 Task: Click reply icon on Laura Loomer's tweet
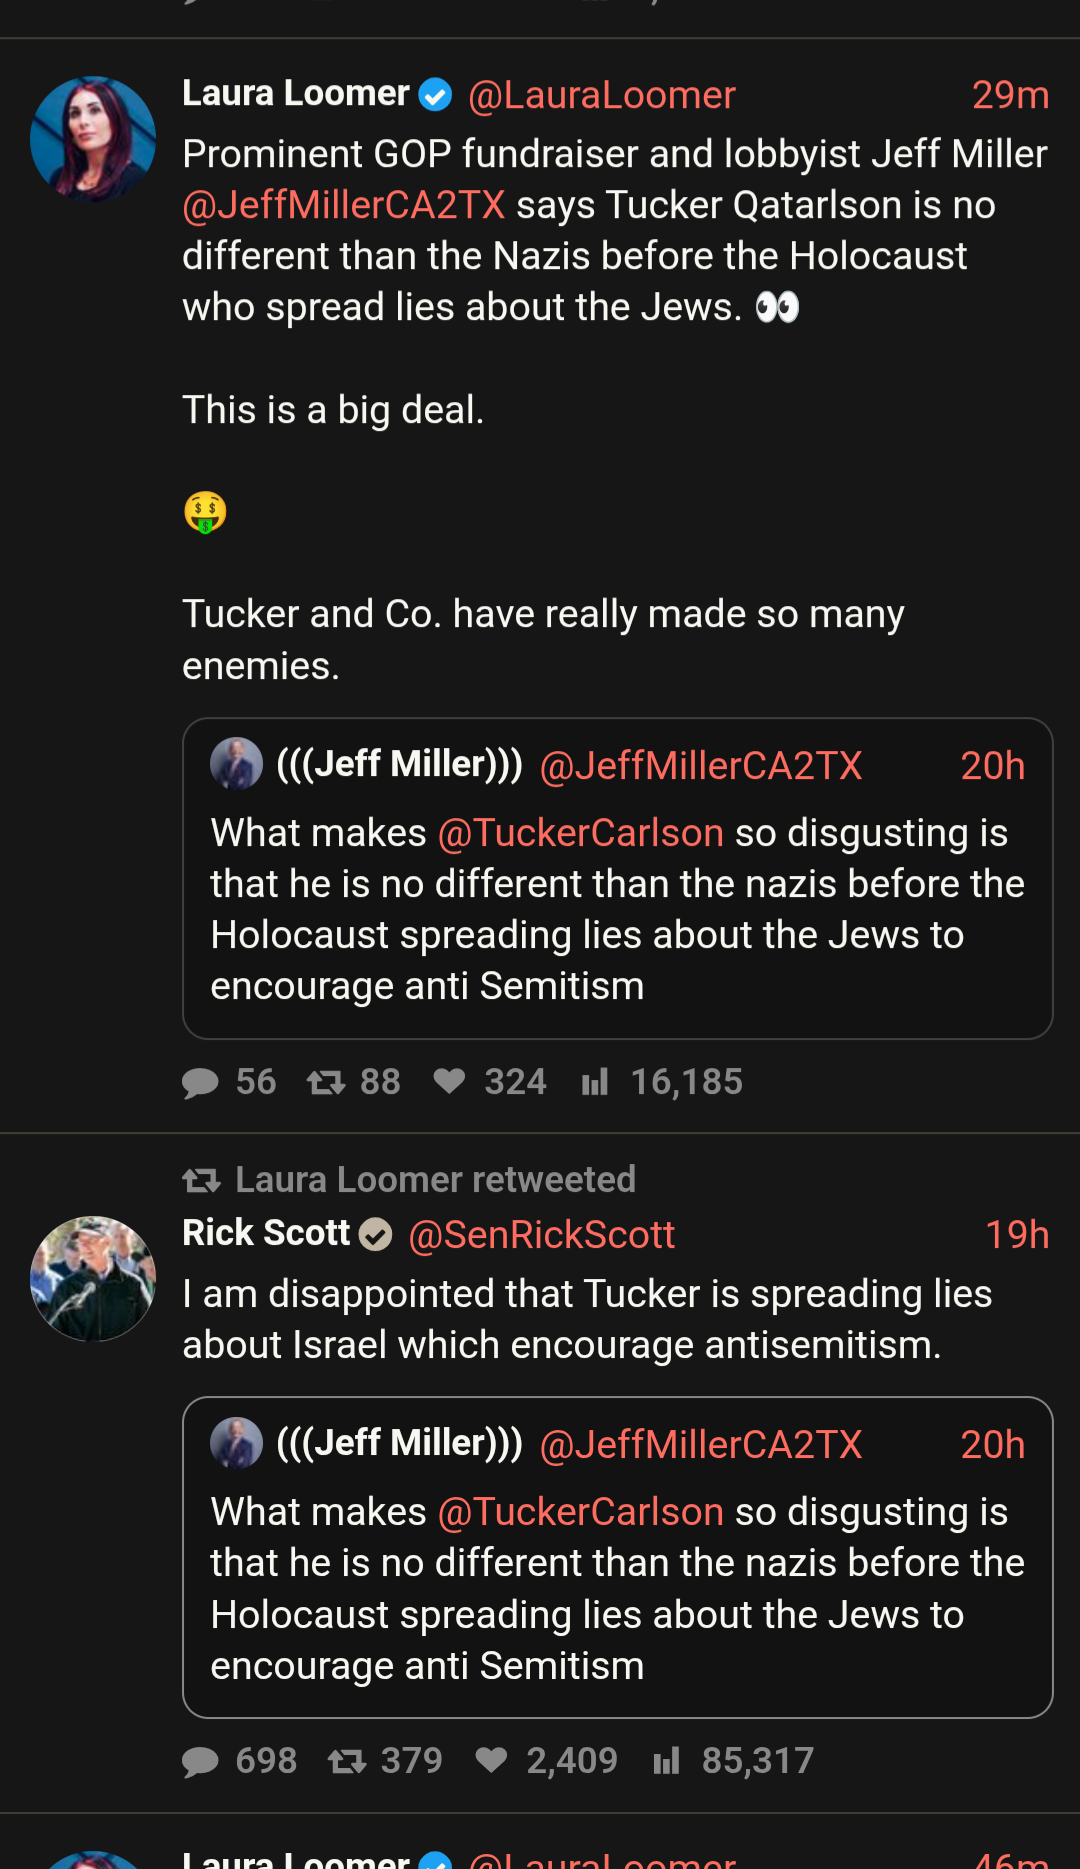[x=201, y=1083]
